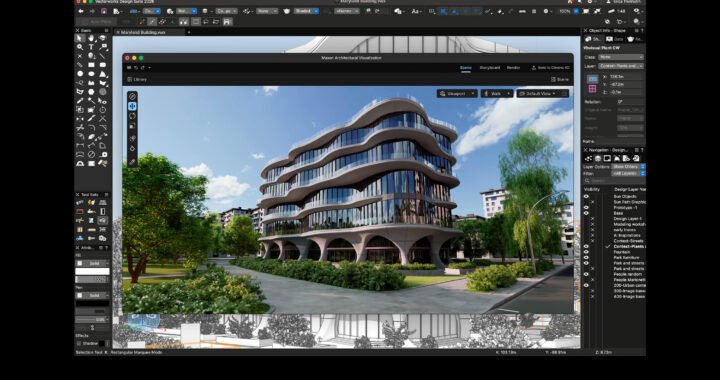Hide the Park furniture layer

coord(586,257)
